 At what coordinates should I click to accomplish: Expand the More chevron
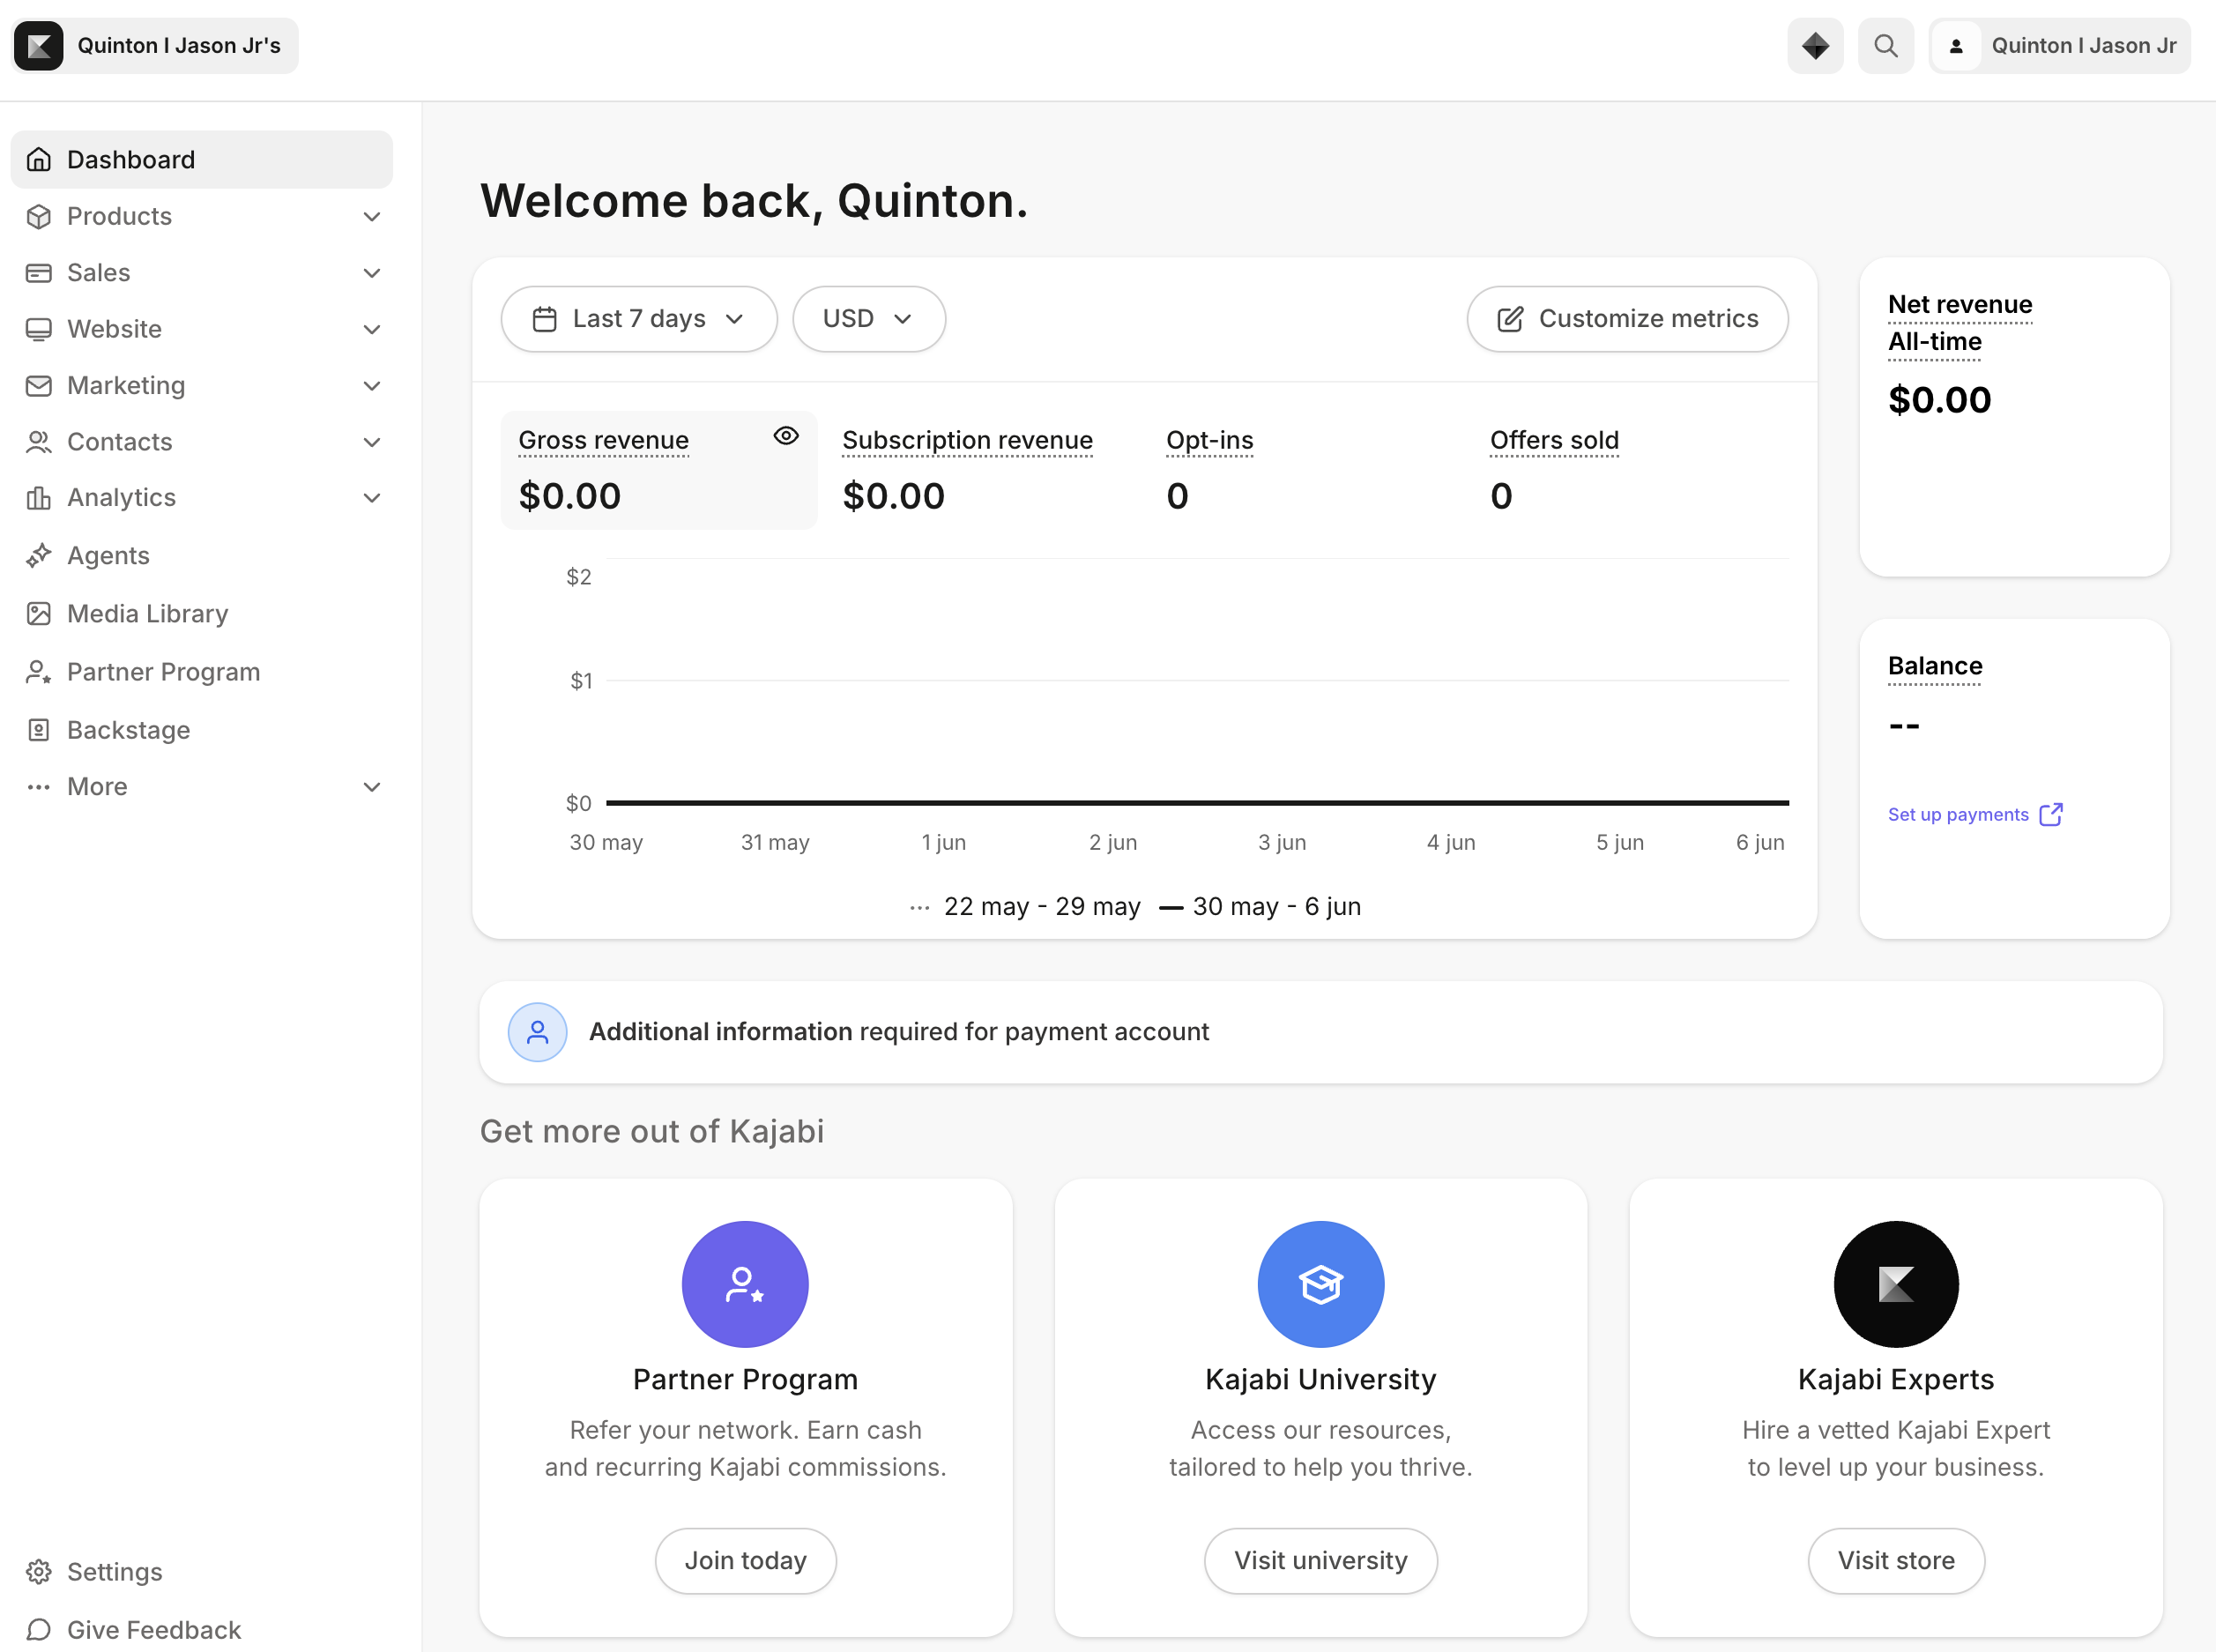click(372, 787)
